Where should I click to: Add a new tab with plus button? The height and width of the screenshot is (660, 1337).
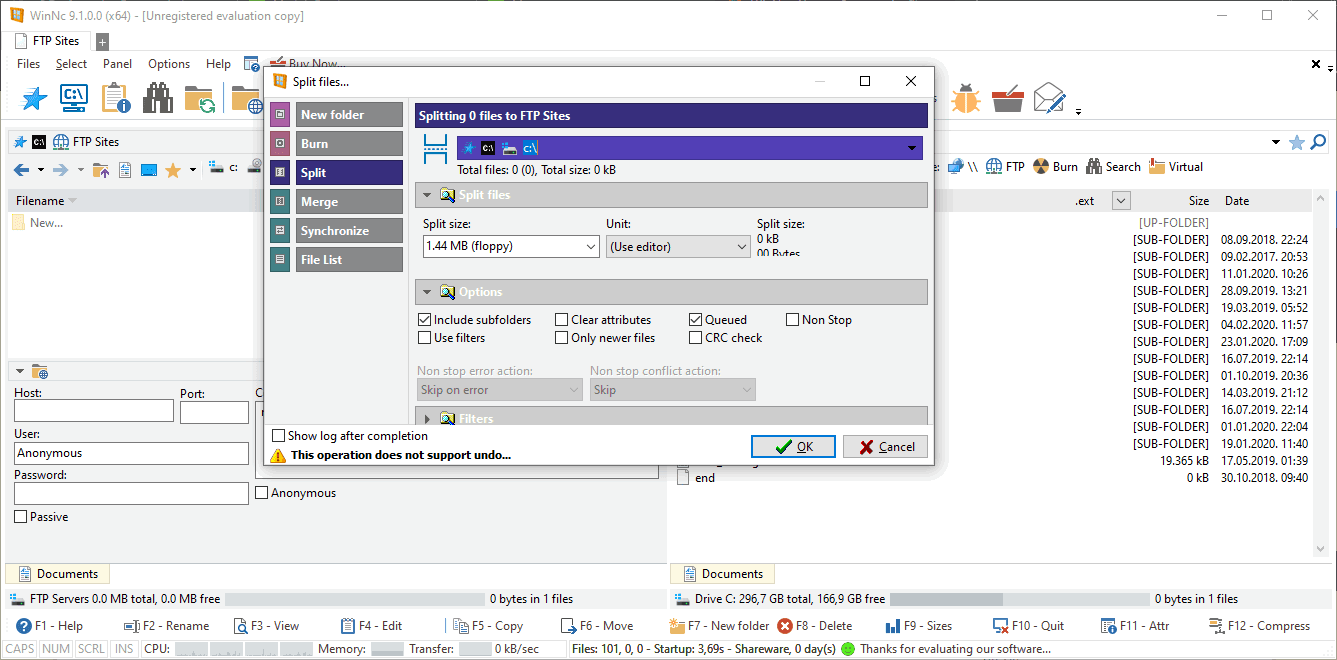[102, 42]
